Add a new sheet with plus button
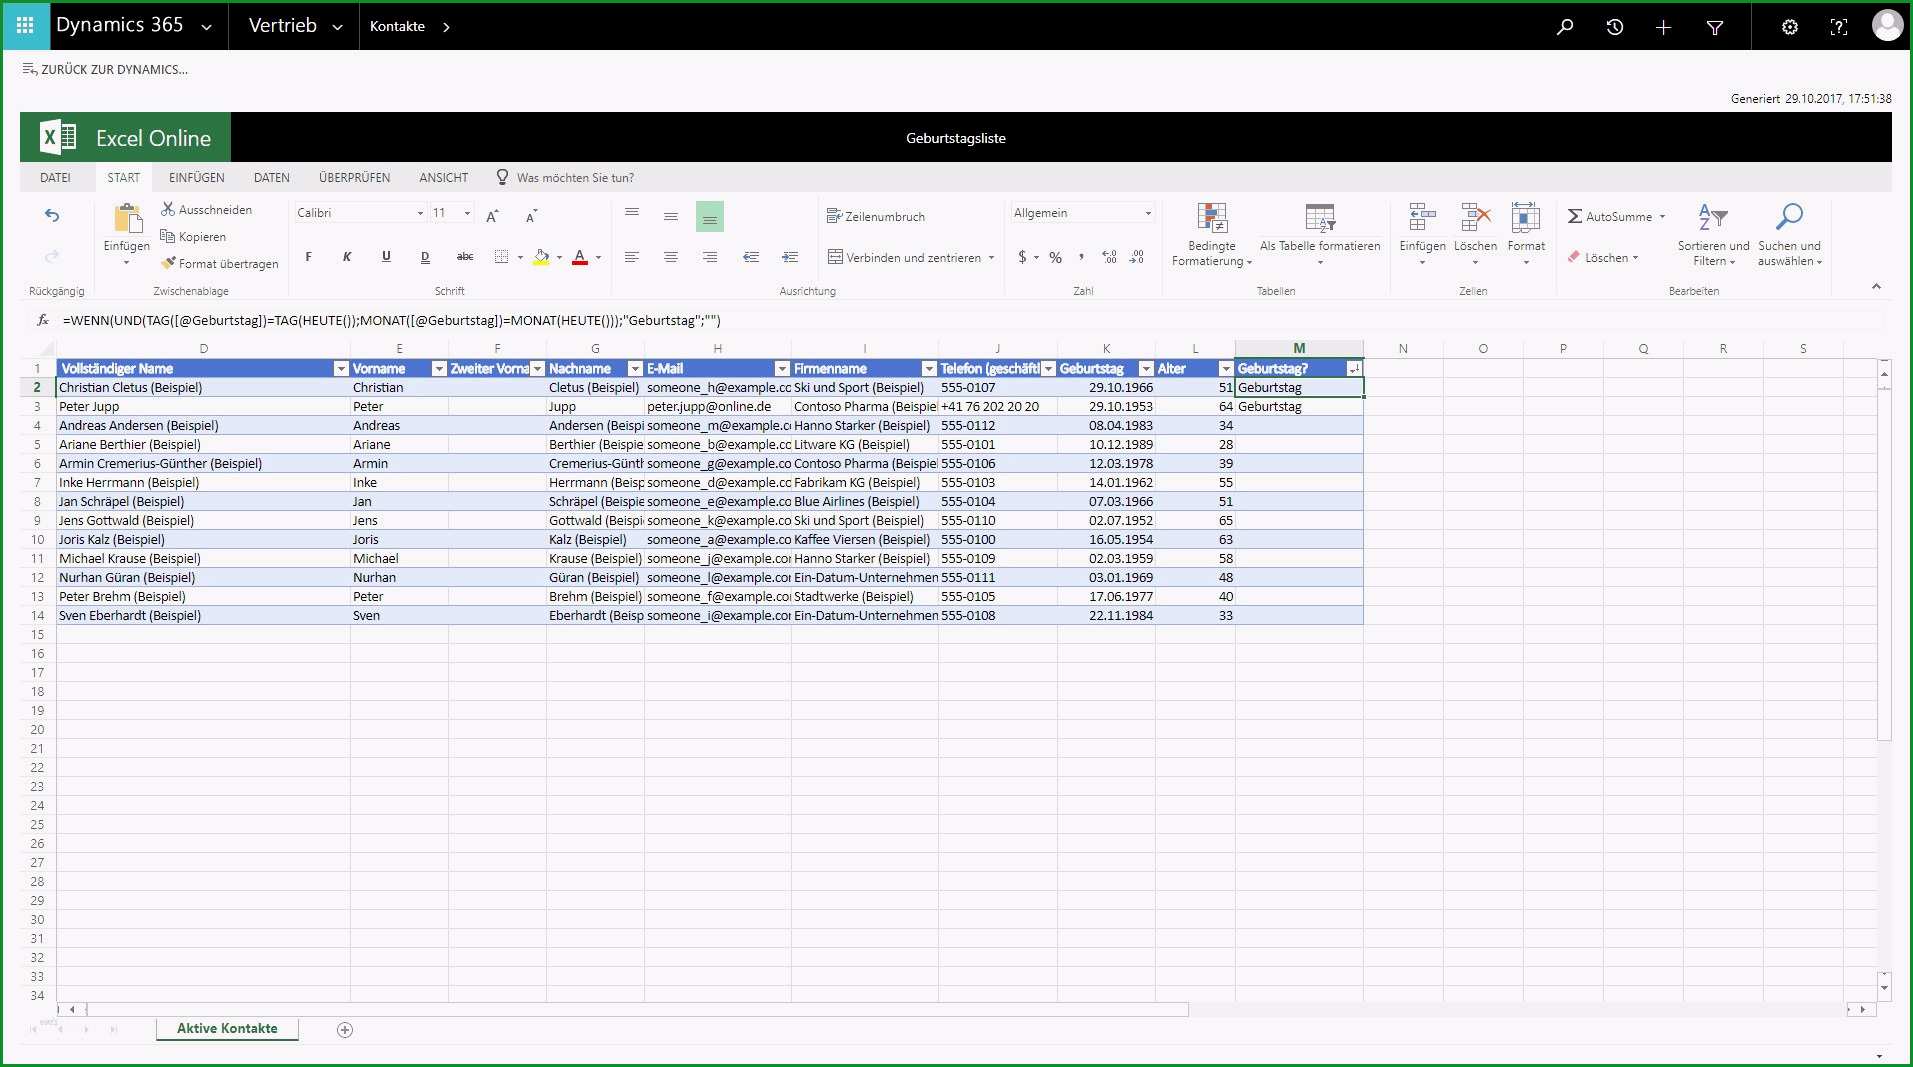 (x=345, y=1030)
